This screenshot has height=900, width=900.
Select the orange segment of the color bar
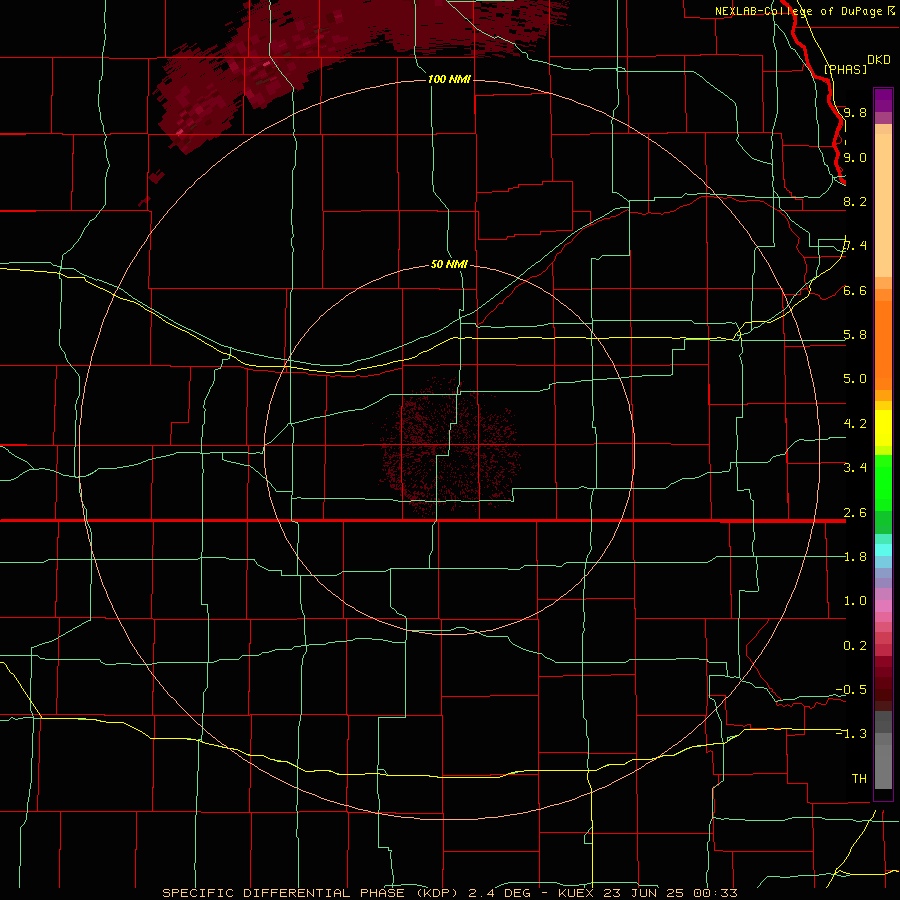[883, 344]
